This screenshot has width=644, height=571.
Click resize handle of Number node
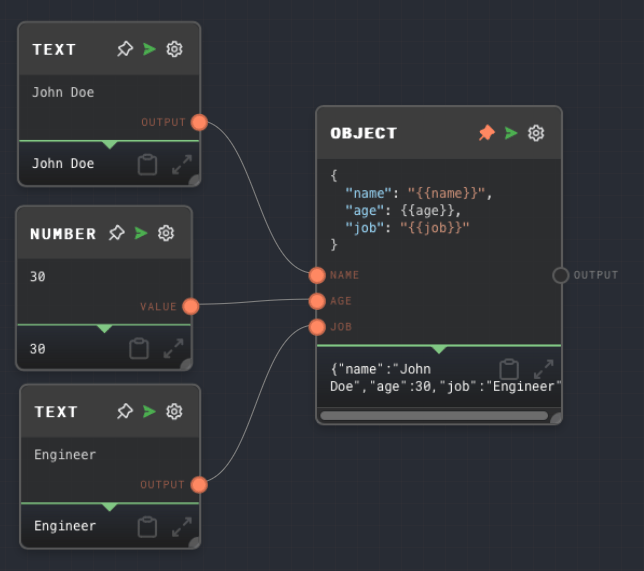pos(186,364)
